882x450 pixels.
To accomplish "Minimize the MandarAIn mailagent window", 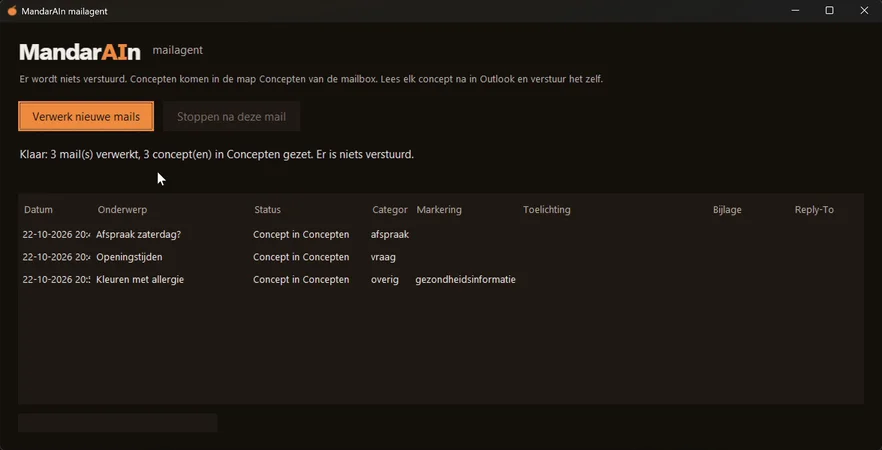I will point(795,11).
